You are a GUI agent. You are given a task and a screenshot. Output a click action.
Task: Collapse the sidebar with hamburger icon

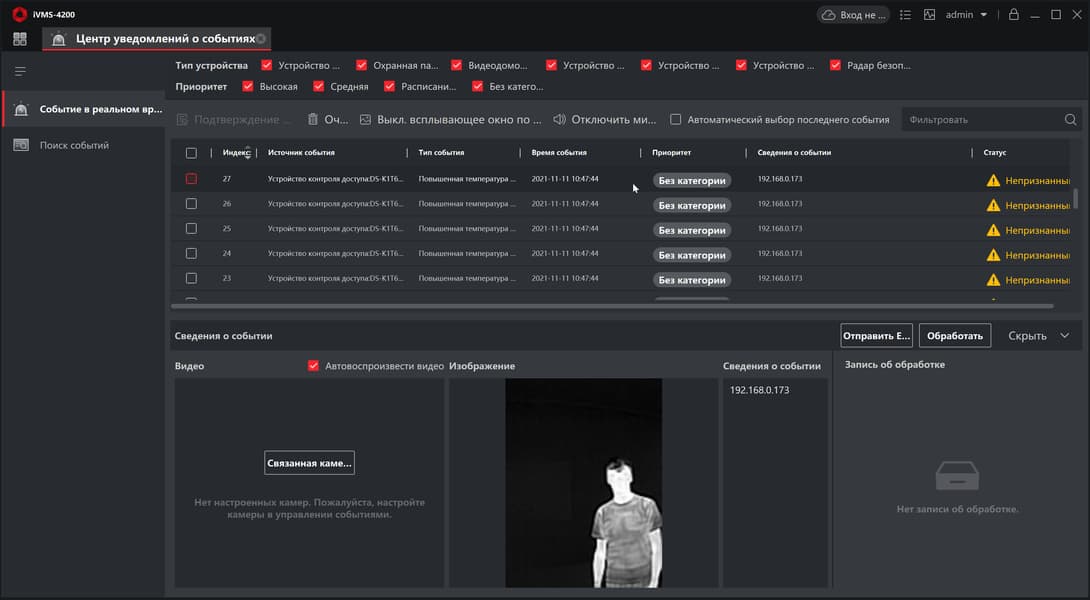coord(20,71)
